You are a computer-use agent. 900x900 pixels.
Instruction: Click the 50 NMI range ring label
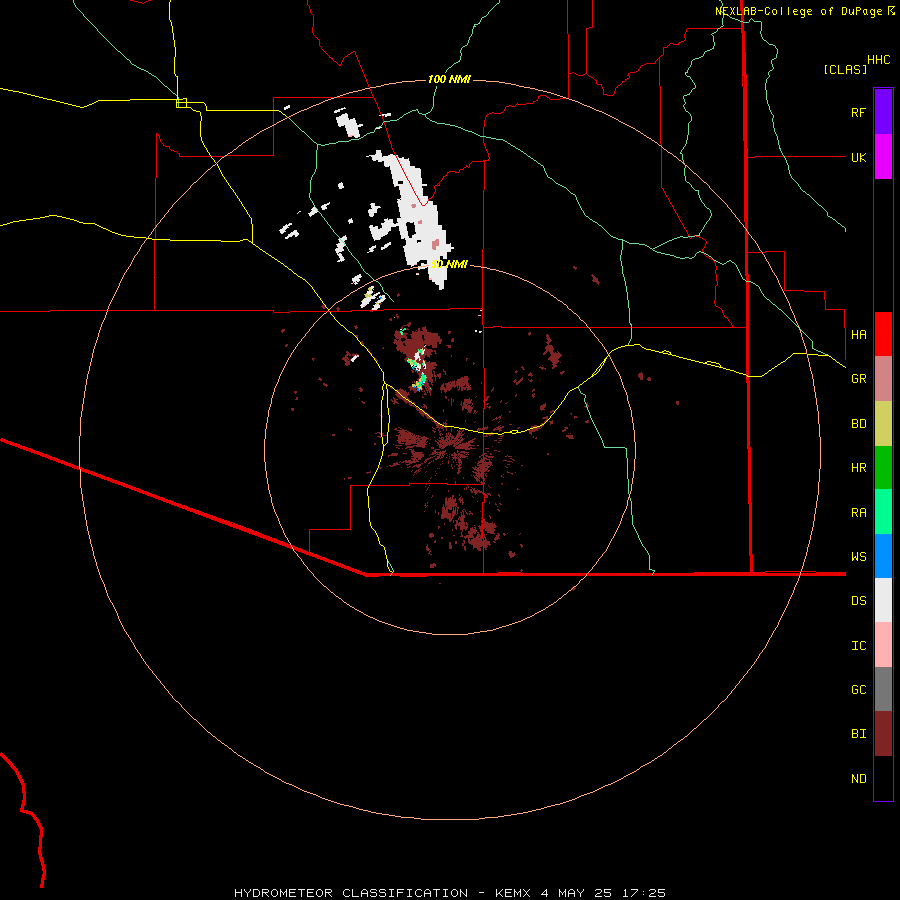tap(449, 264)
